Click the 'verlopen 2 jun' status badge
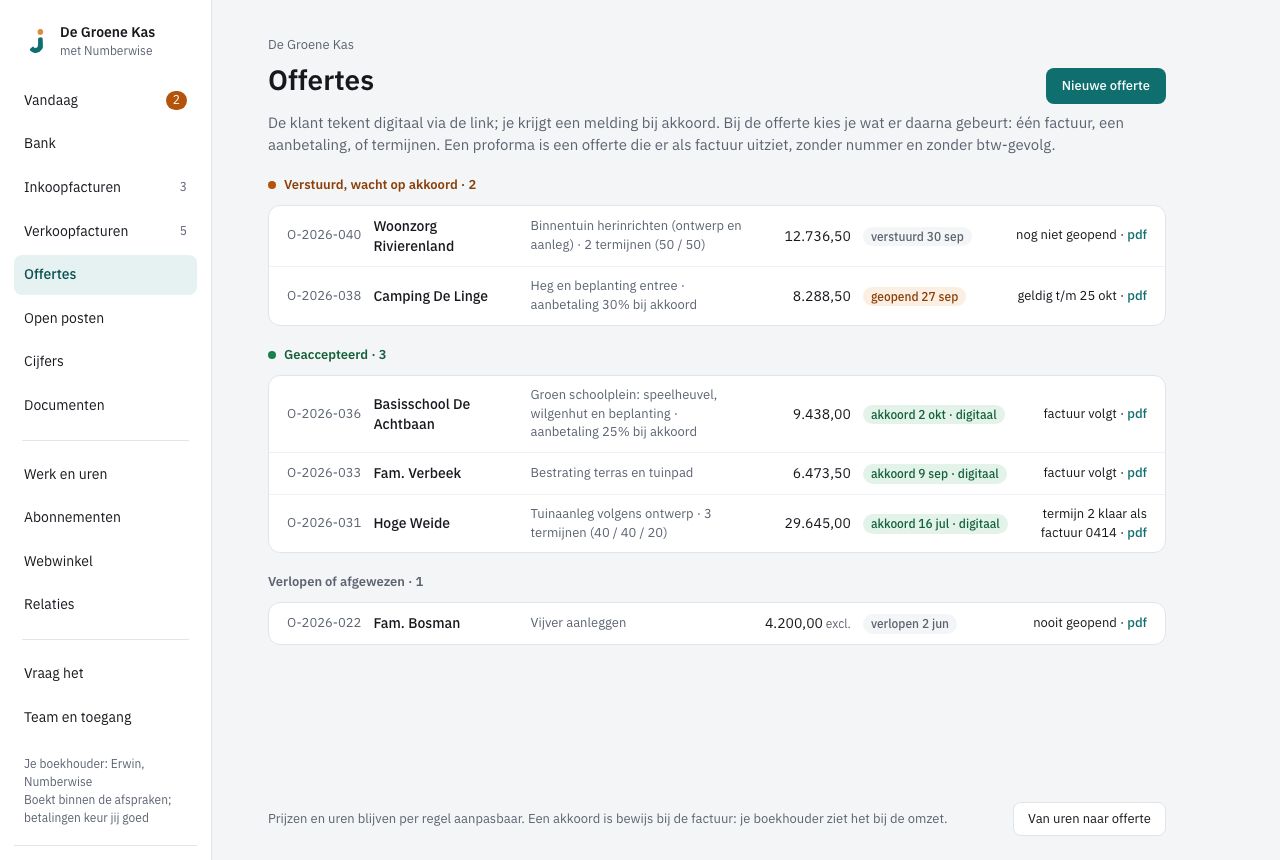 910,624
